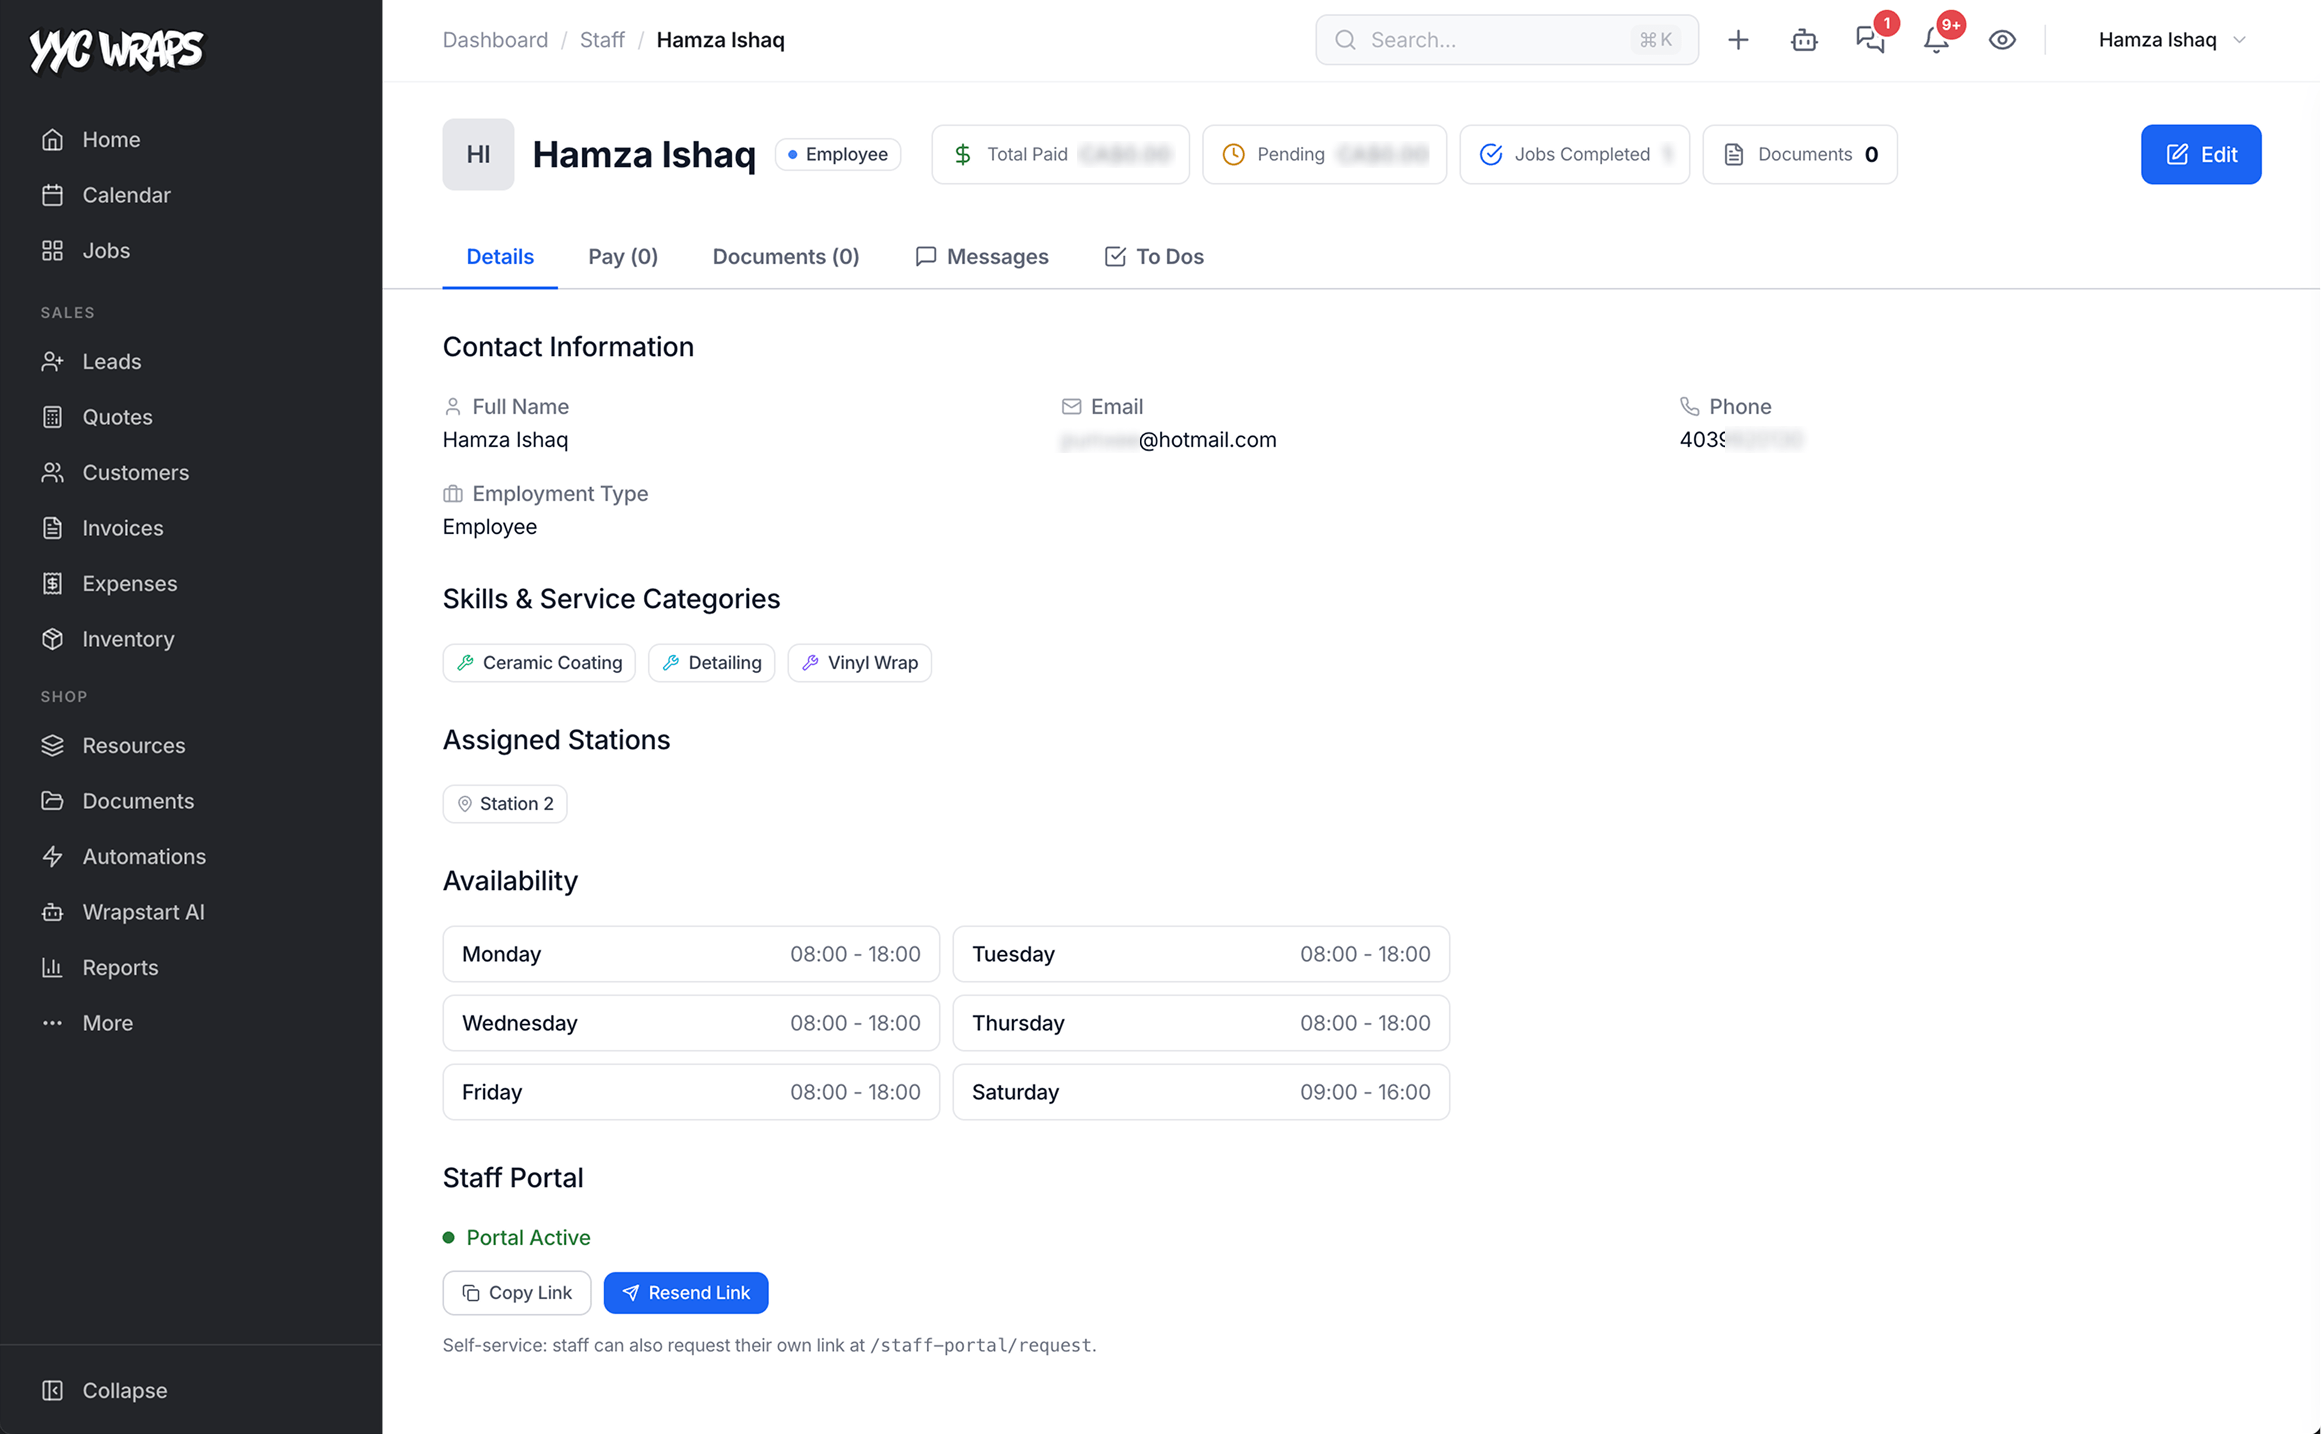The image size is (2321, 1434).
Task: Click the Portal Active status
Action: (517, 1238)
